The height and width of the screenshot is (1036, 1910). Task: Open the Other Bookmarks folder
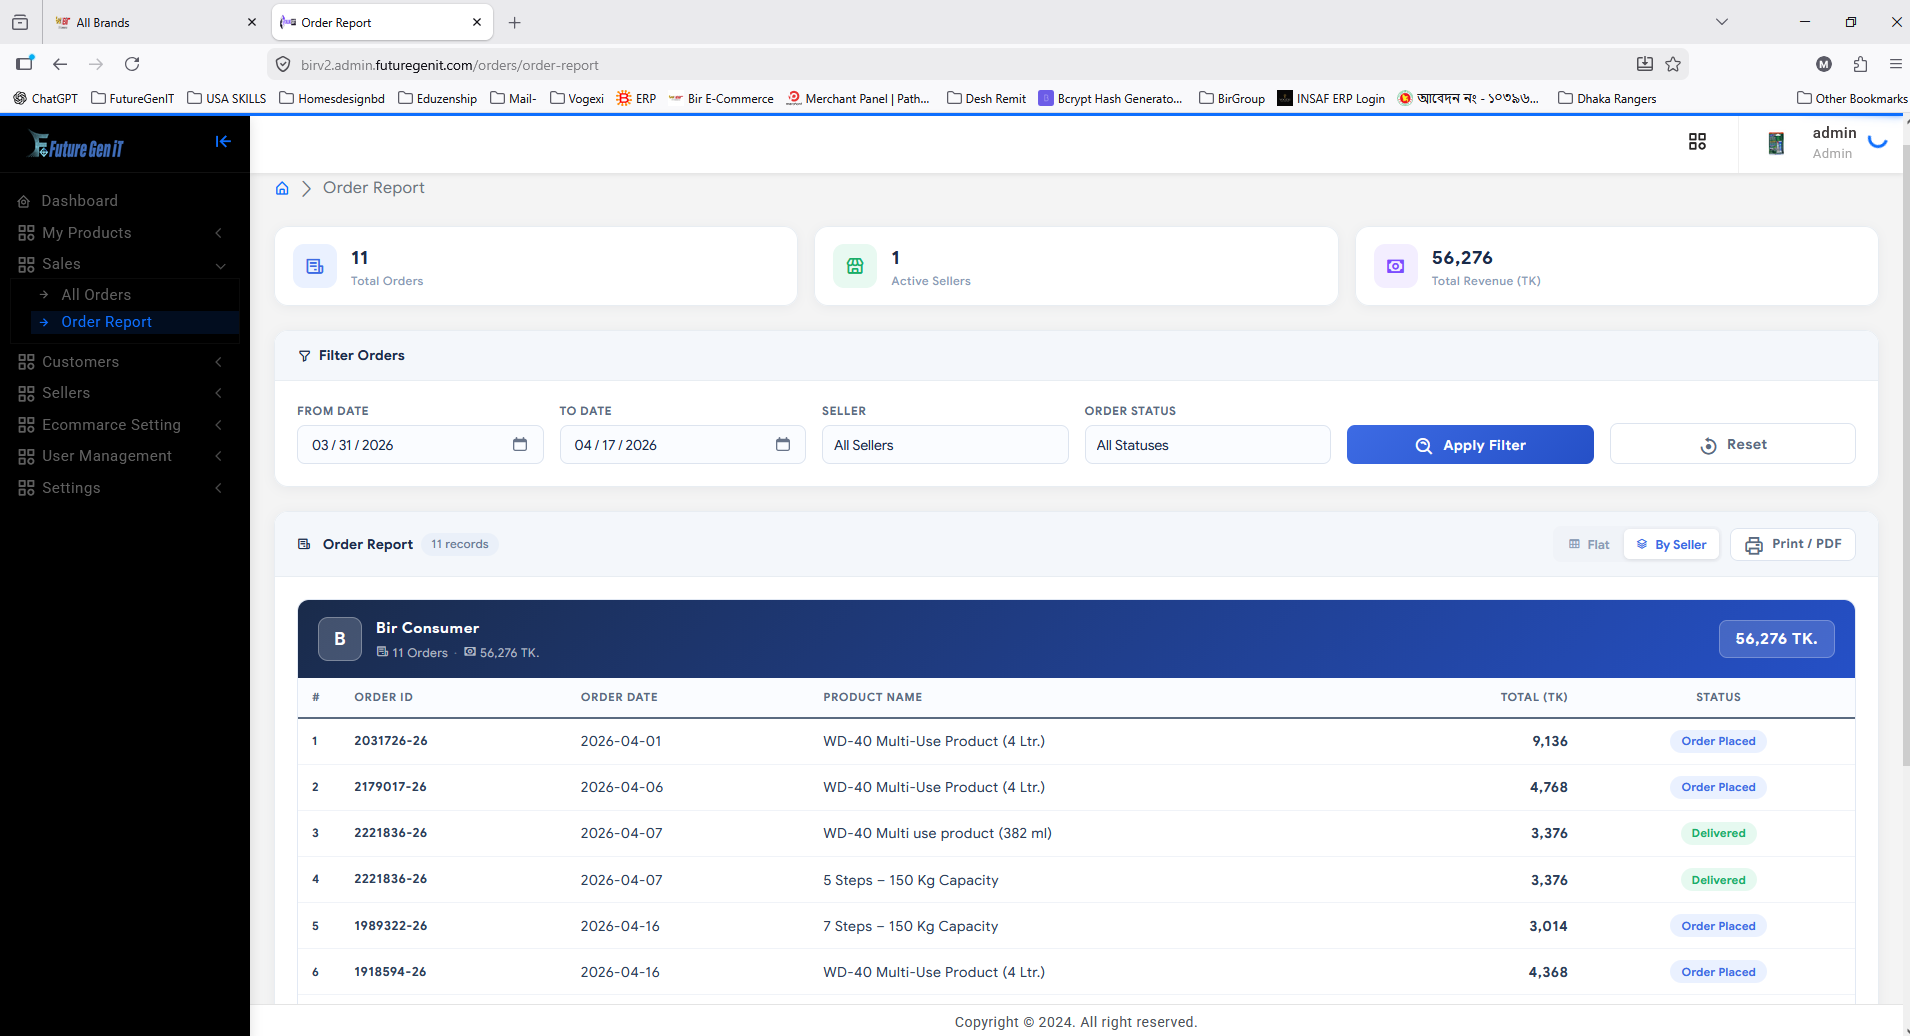[1852, 98]
